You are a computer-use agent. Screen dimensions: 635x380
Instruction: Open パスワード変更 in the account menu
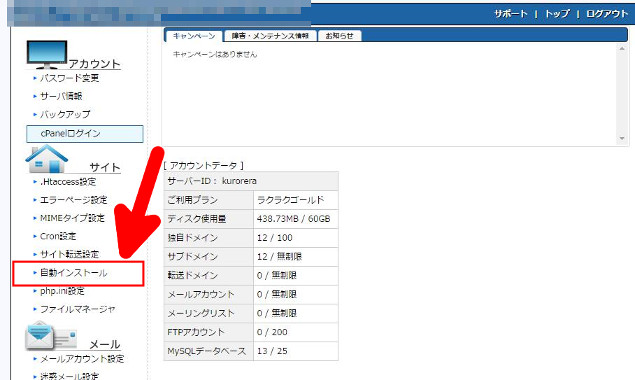[x=69, y=78]
